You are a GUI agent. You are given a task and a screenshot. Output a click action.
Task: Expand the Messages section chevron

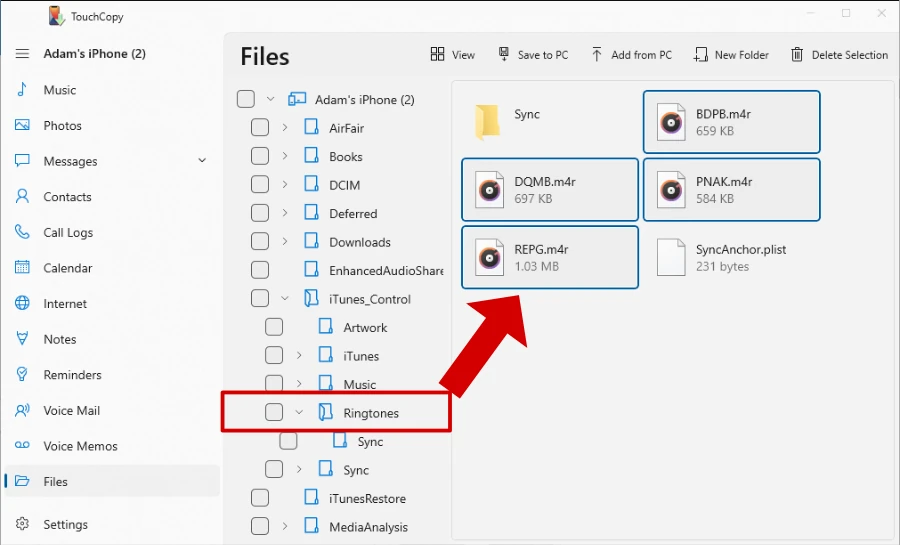click(x=202, y=161)
